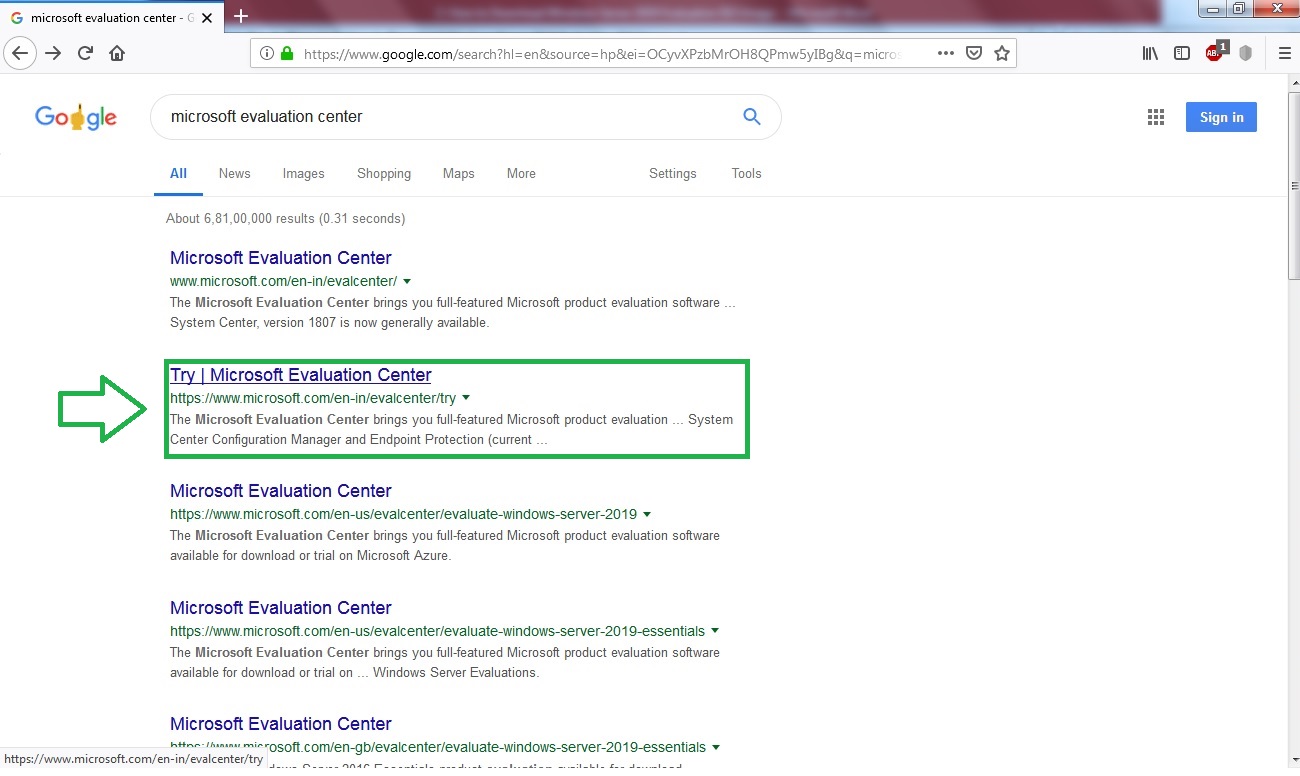
Task: Click the gray shield extension icon
Action: coord(1246,53)
